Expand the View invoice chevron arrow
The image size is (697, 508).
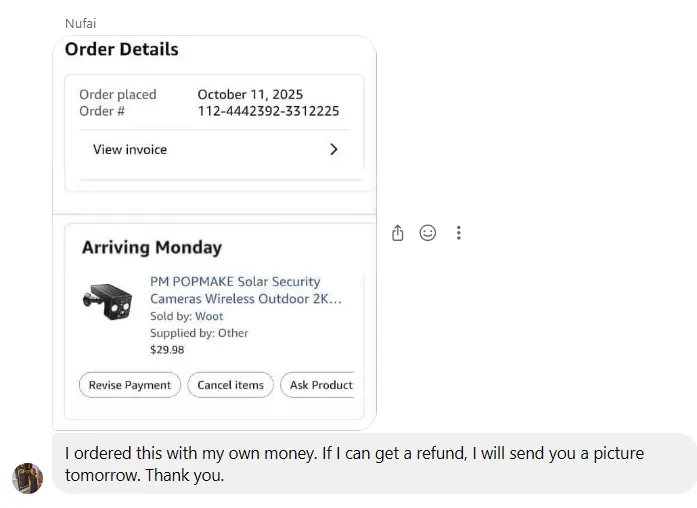coord(334,149)
